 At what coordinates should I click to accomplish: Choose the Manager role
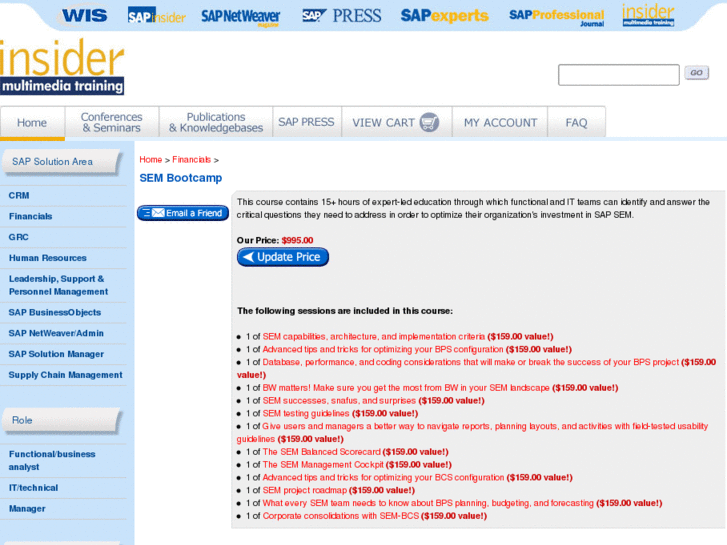[27, 509]
